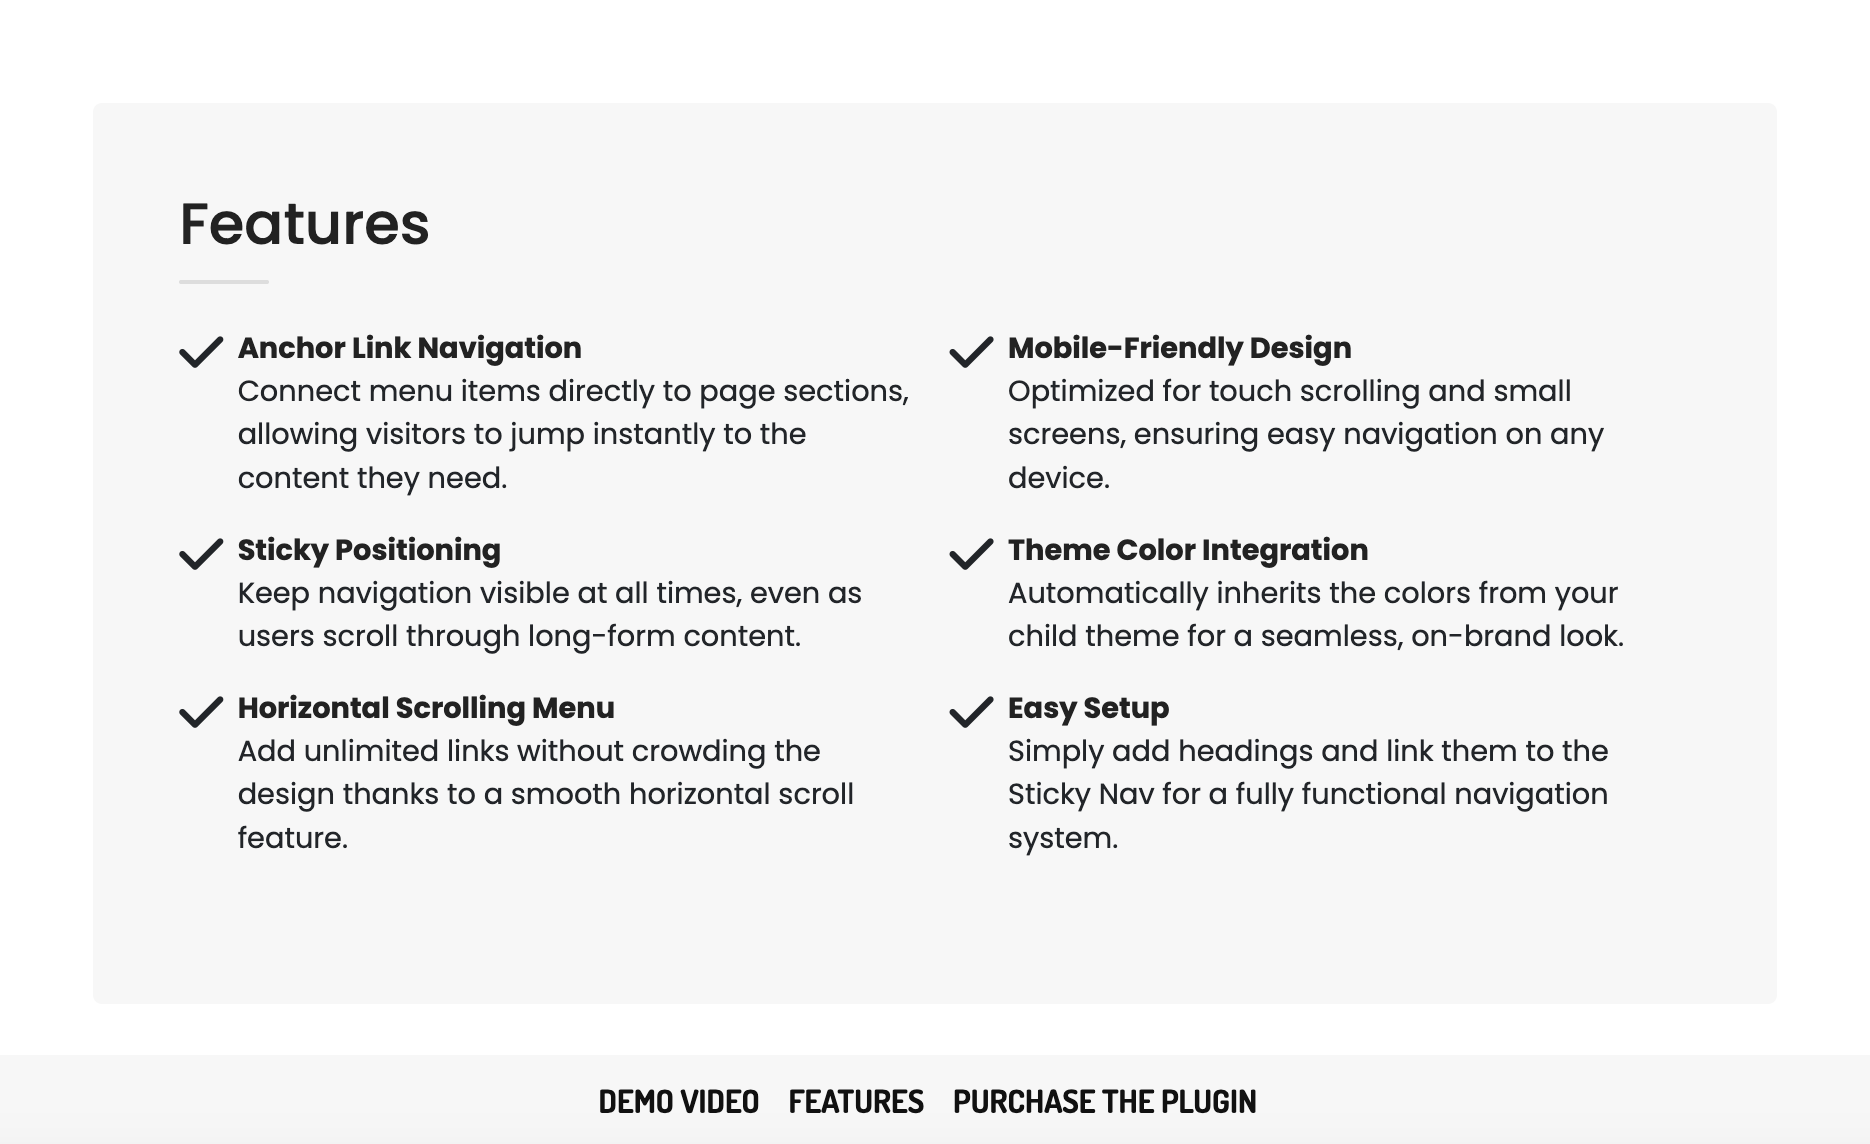Open the Demo Video nav link
1870x1144 pixels.
(x=679, y=1102)
